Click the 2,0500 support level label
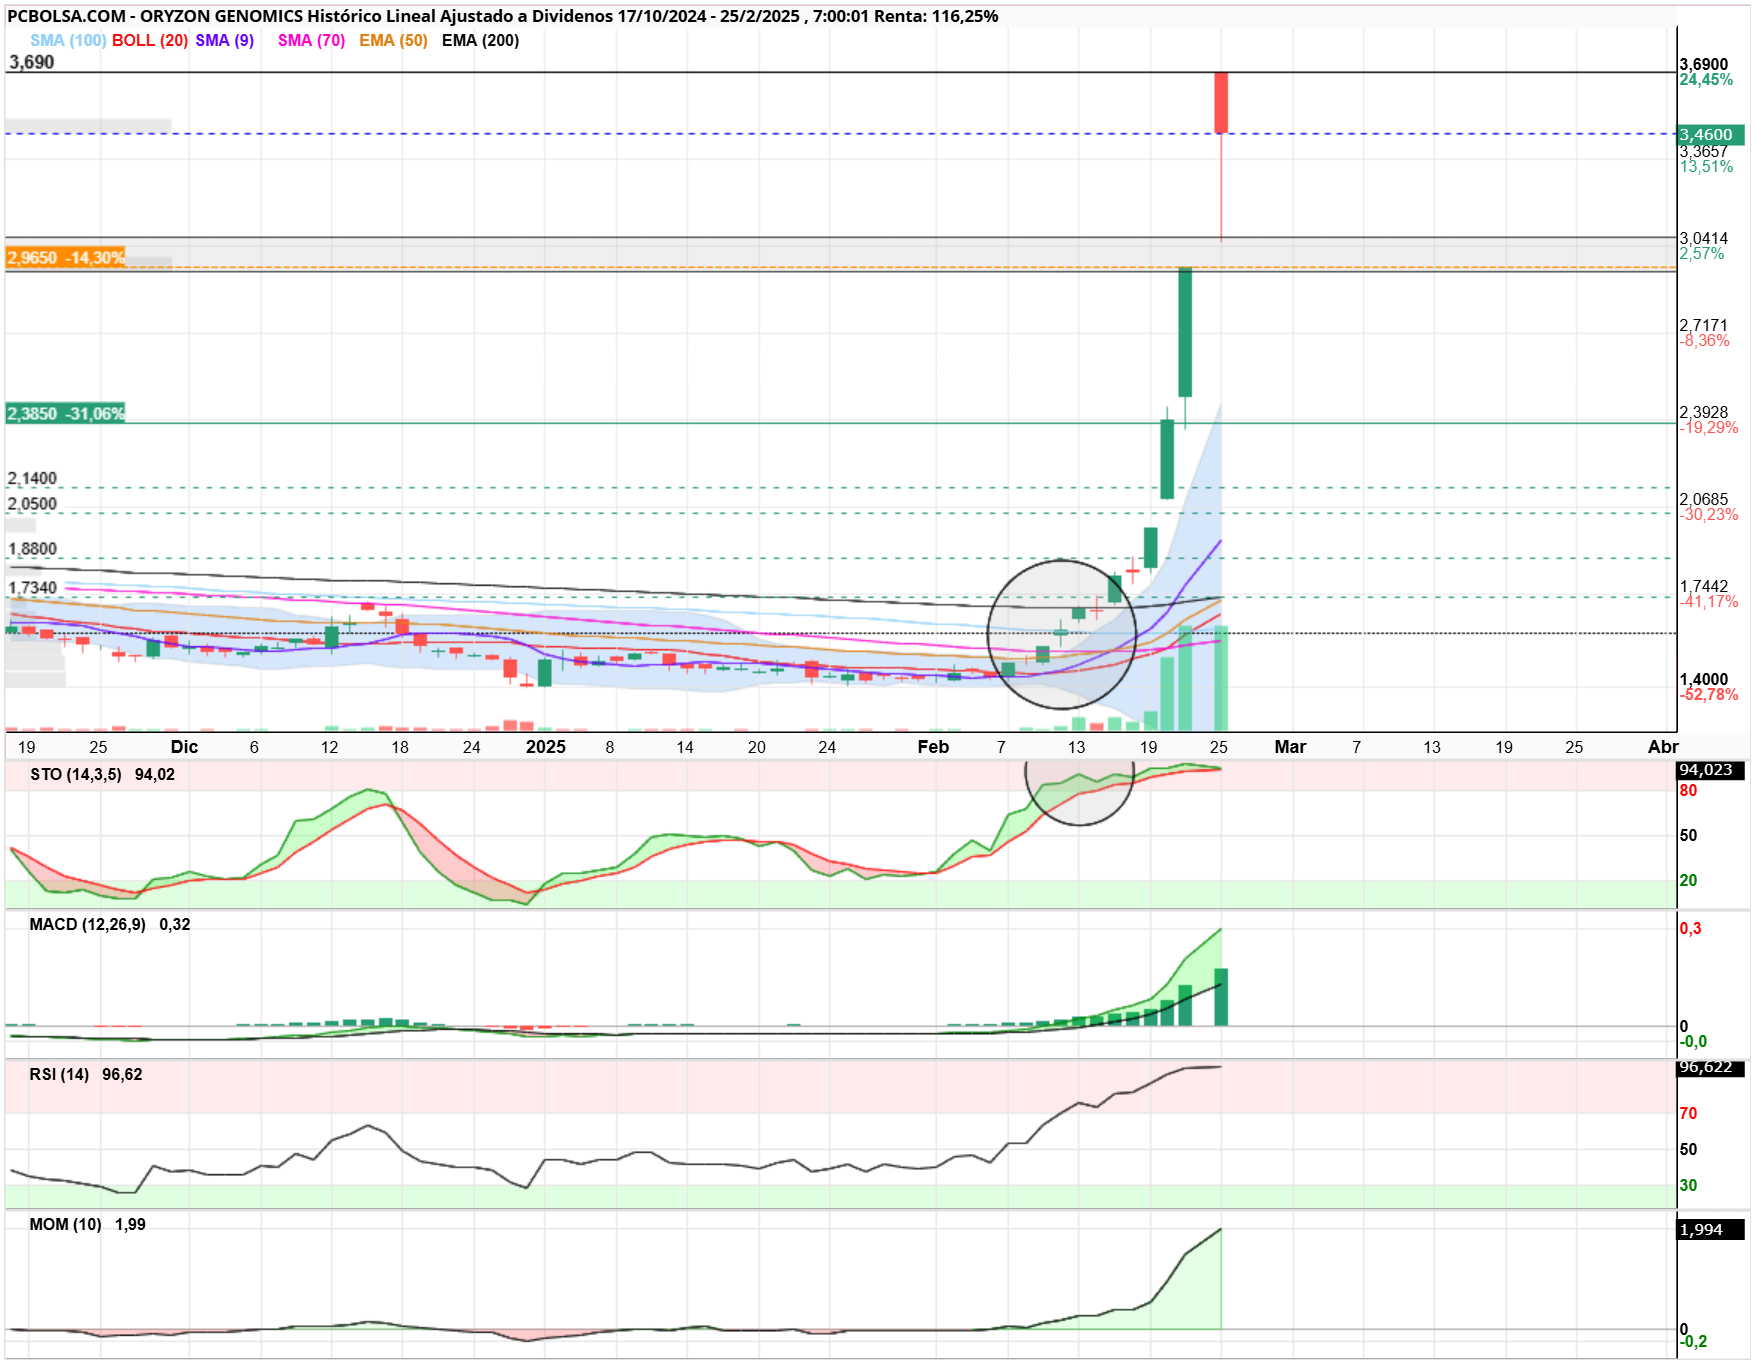This screenshot has height=1364, width=1755. (x=32, y=505)
